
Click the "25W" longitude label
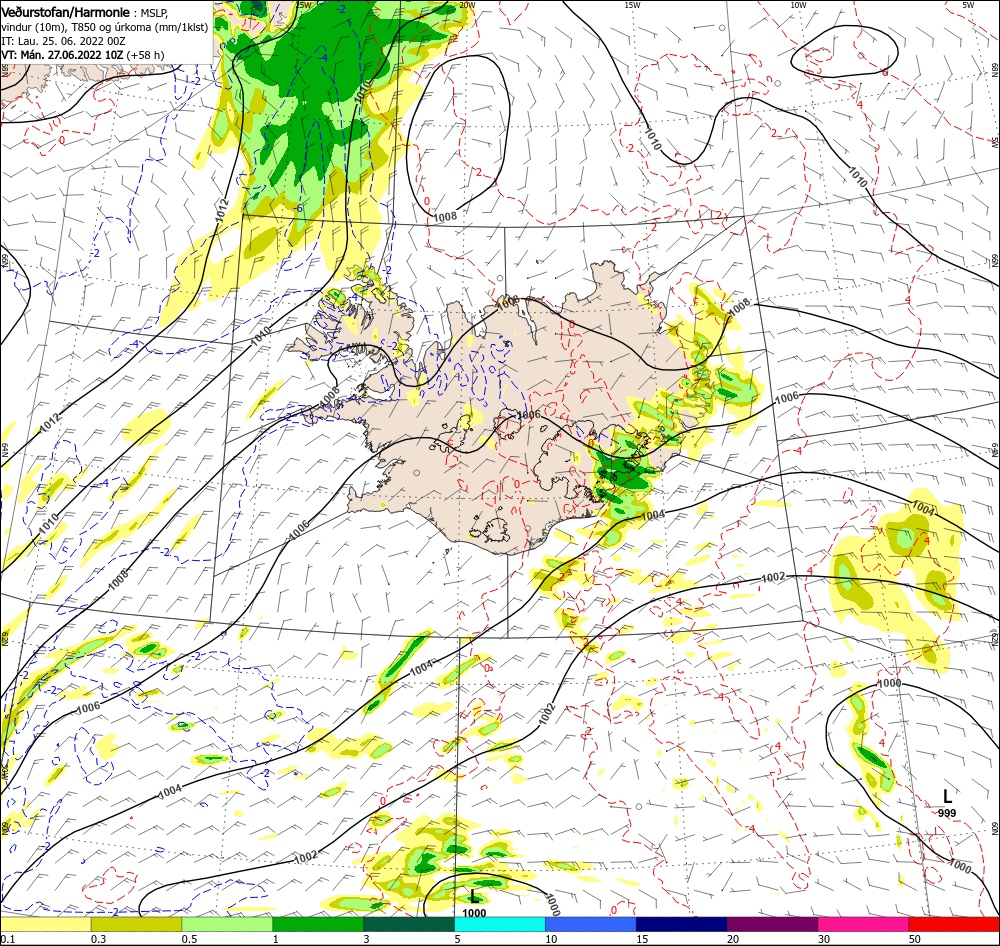tap(304, 4)
